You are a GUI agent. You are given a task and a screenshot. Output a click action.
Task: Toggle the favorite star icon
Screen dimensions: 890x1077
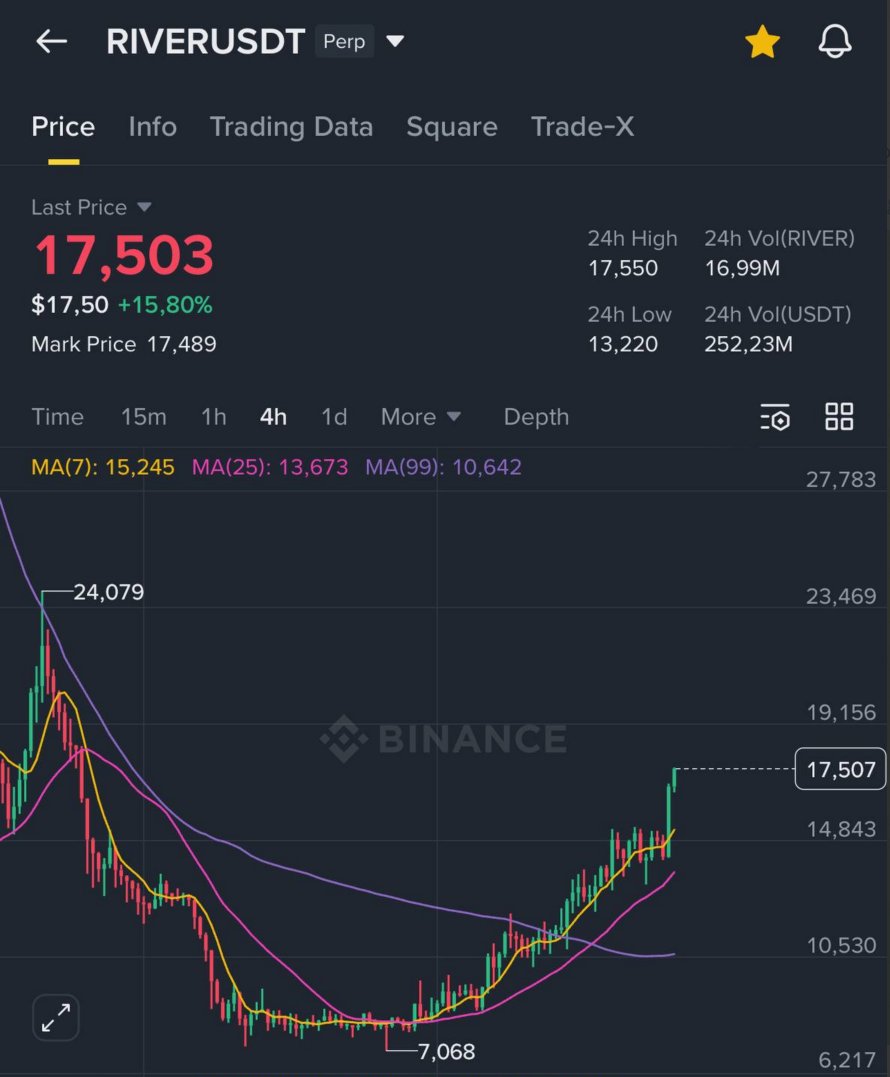point(762,42)
